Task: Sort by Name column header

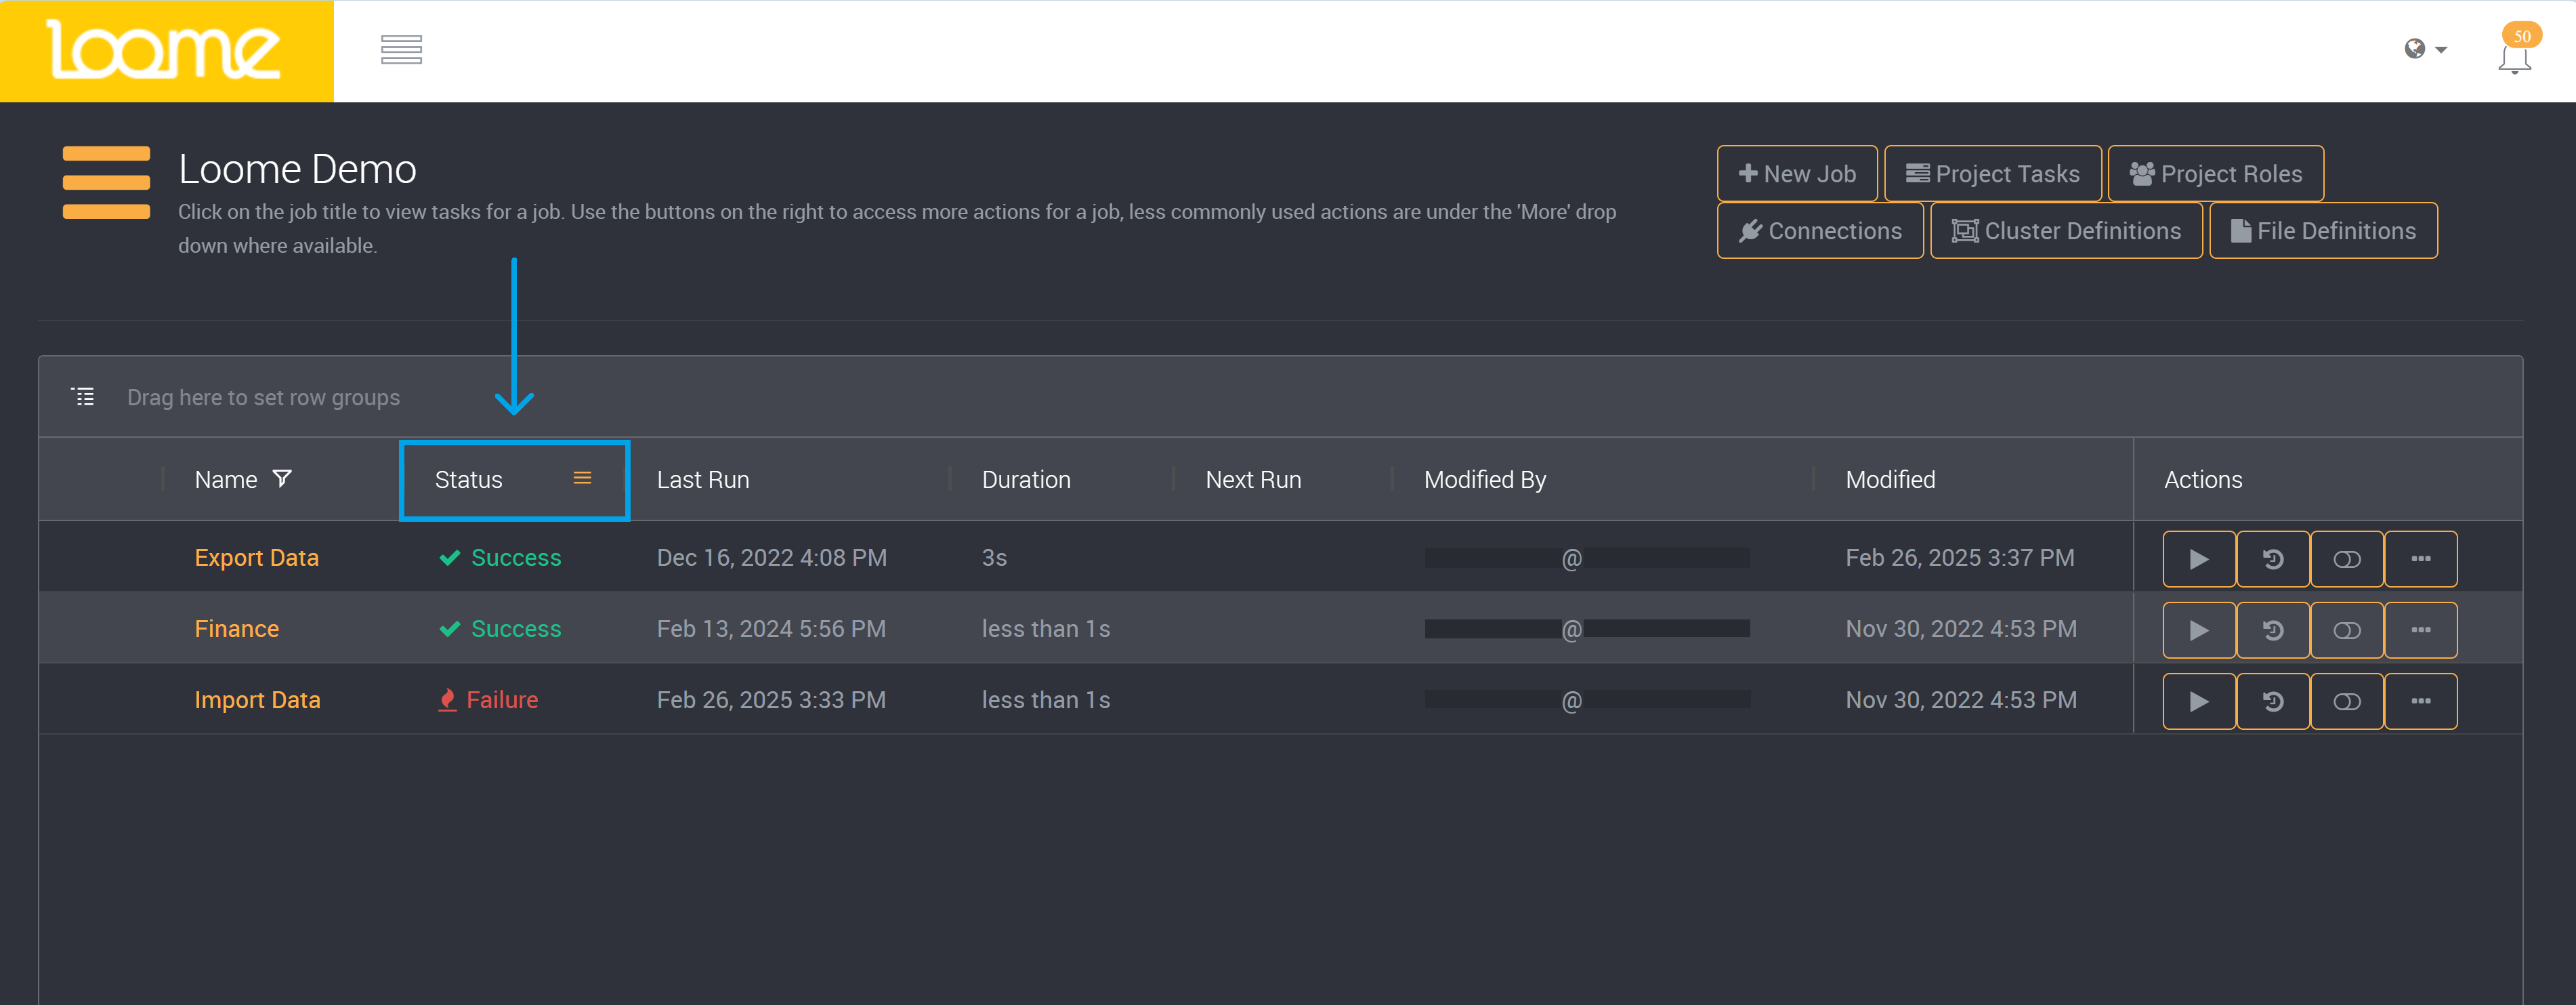Action: click(x=226, y=480)
